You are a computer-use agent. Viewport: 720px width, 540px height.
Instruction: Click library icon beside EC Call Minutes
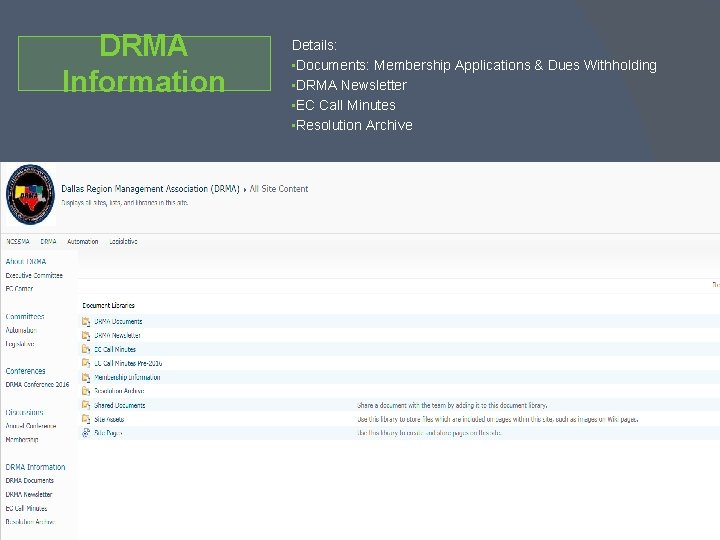(86, 349)
